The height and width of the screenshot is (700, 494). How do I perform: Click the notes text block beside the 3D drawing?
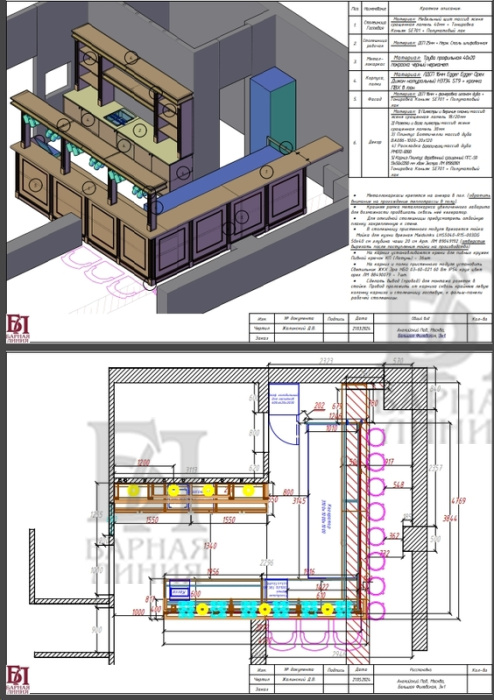coord(419,246)
